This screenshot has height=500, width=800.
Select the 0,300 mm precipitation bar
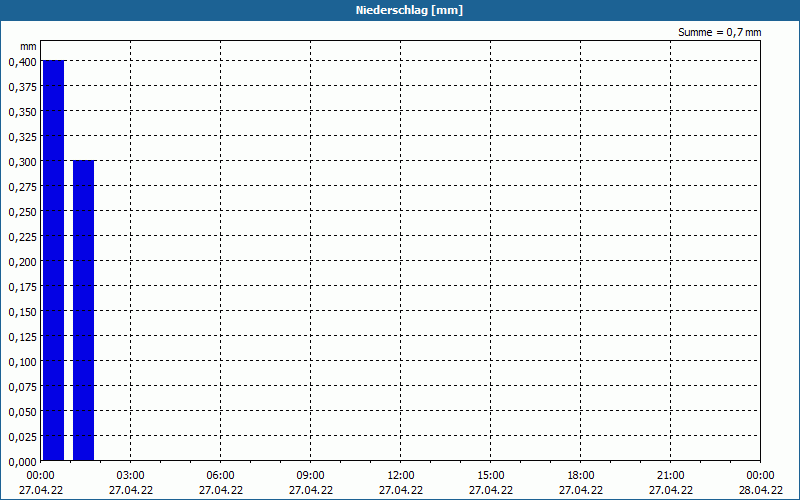click(84, 310)
